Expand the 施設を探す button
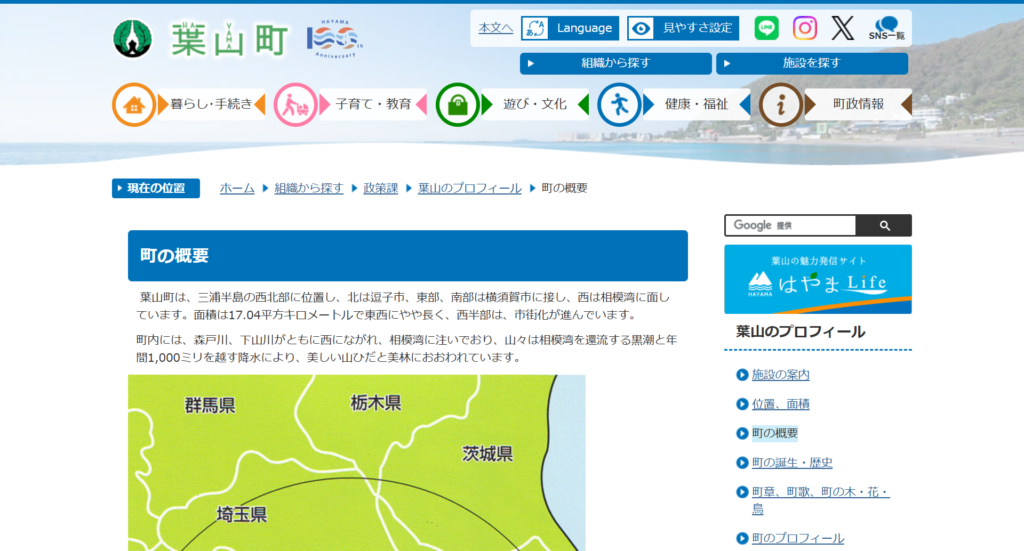 click(x=811, y=63)
